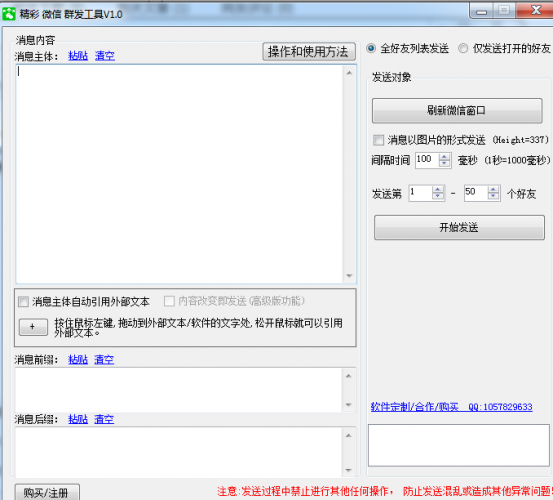Click the empty log box under QQ link
The image size is (553, 500).
(x=459, y=445)
